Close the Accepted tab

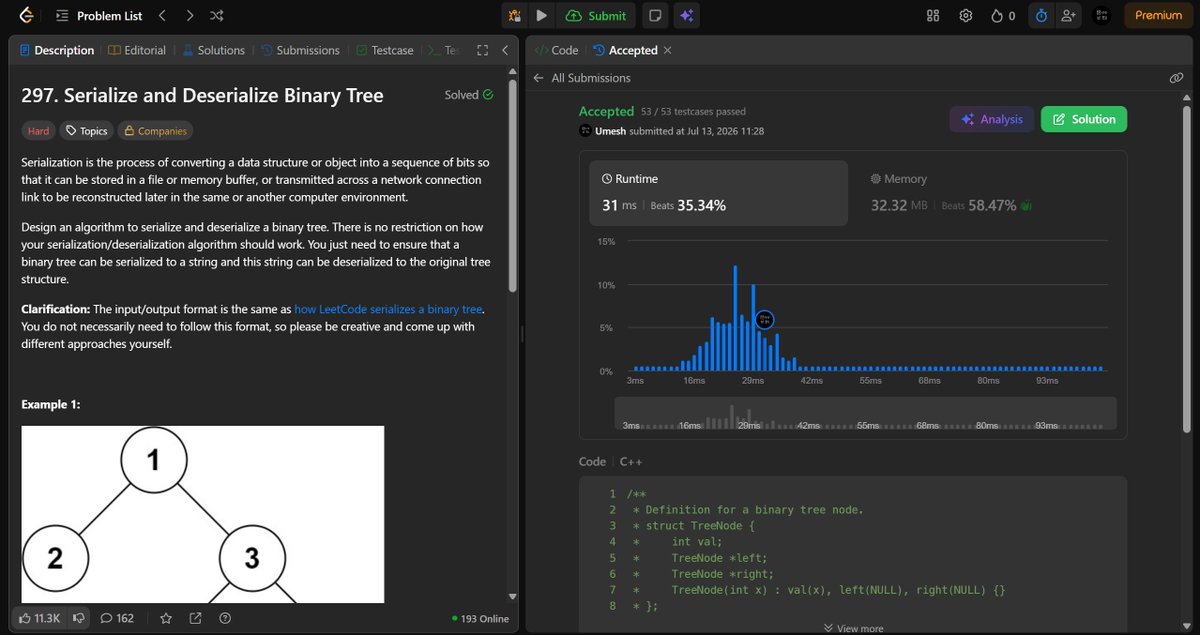pos(668,50)
